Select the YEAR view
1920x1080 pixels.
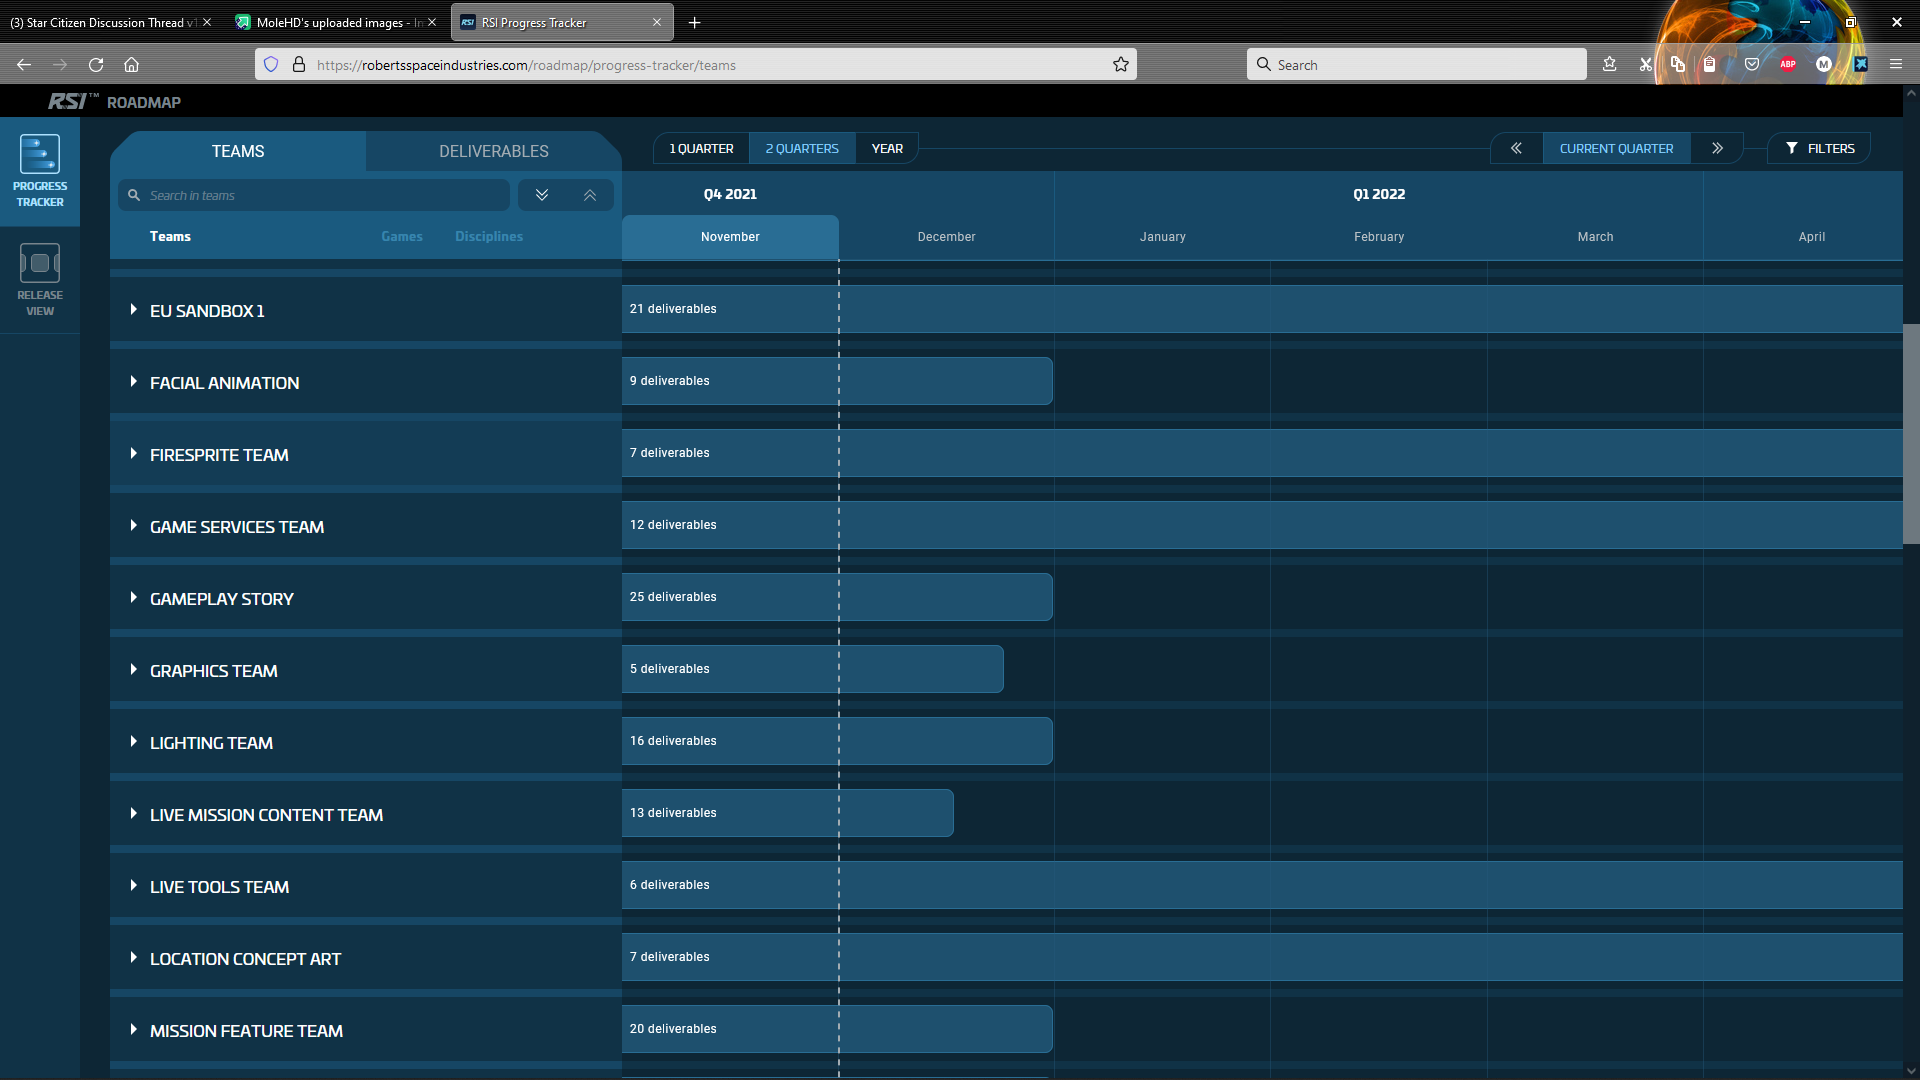887,148
